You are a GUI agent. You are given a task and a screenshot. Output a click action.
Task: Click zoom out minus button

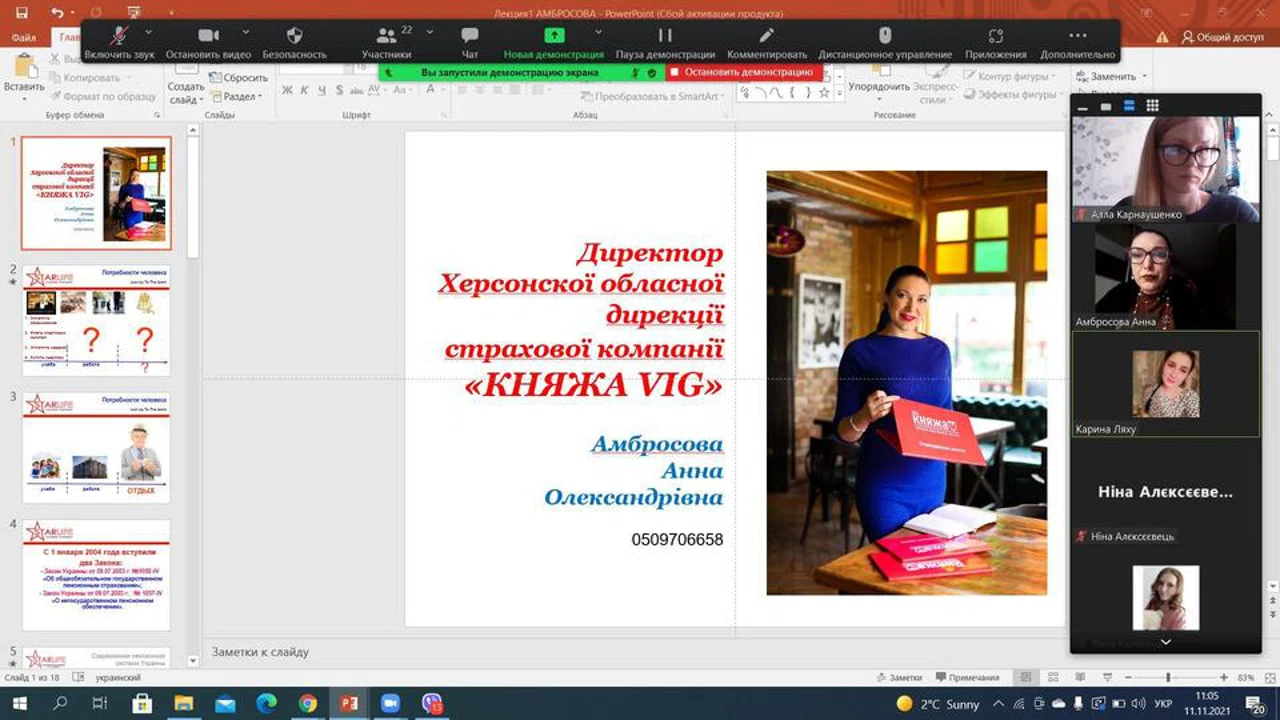(x=1128, y=677)
